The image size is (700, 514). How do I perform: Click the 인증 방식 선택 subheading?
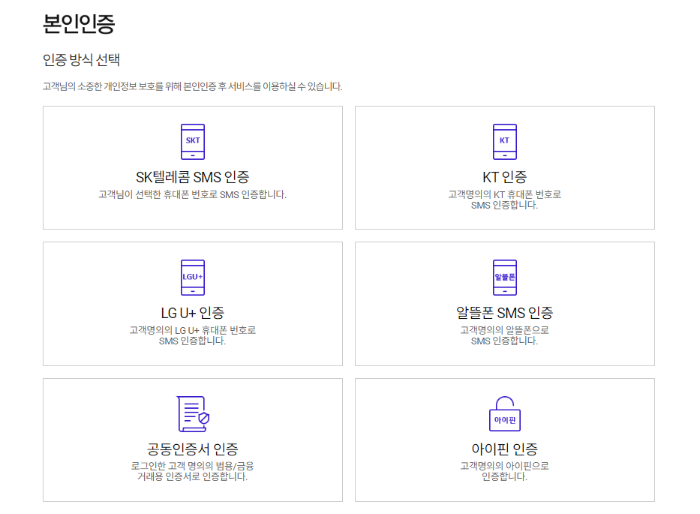(81, 60)
